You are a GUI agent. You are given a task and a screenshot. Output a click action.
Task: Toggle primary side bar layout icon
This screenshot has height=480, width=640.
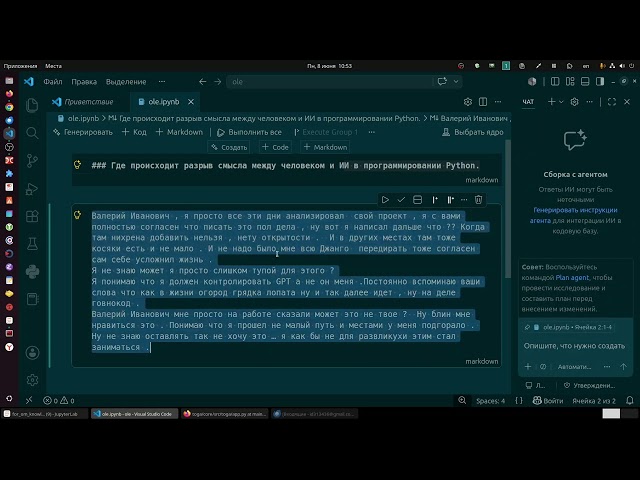[555, 82]
